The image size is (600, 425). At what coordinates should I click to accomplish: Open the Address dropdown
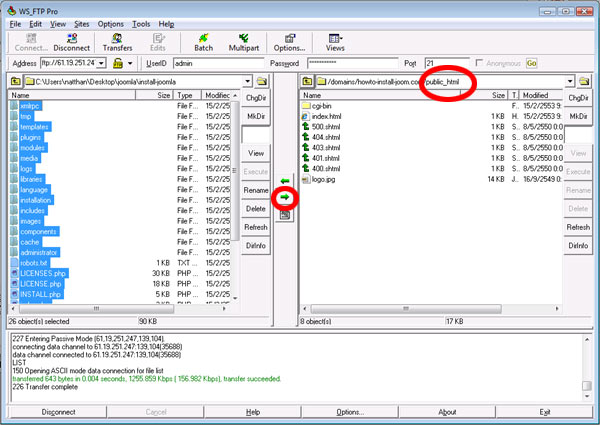coord(101,63)
